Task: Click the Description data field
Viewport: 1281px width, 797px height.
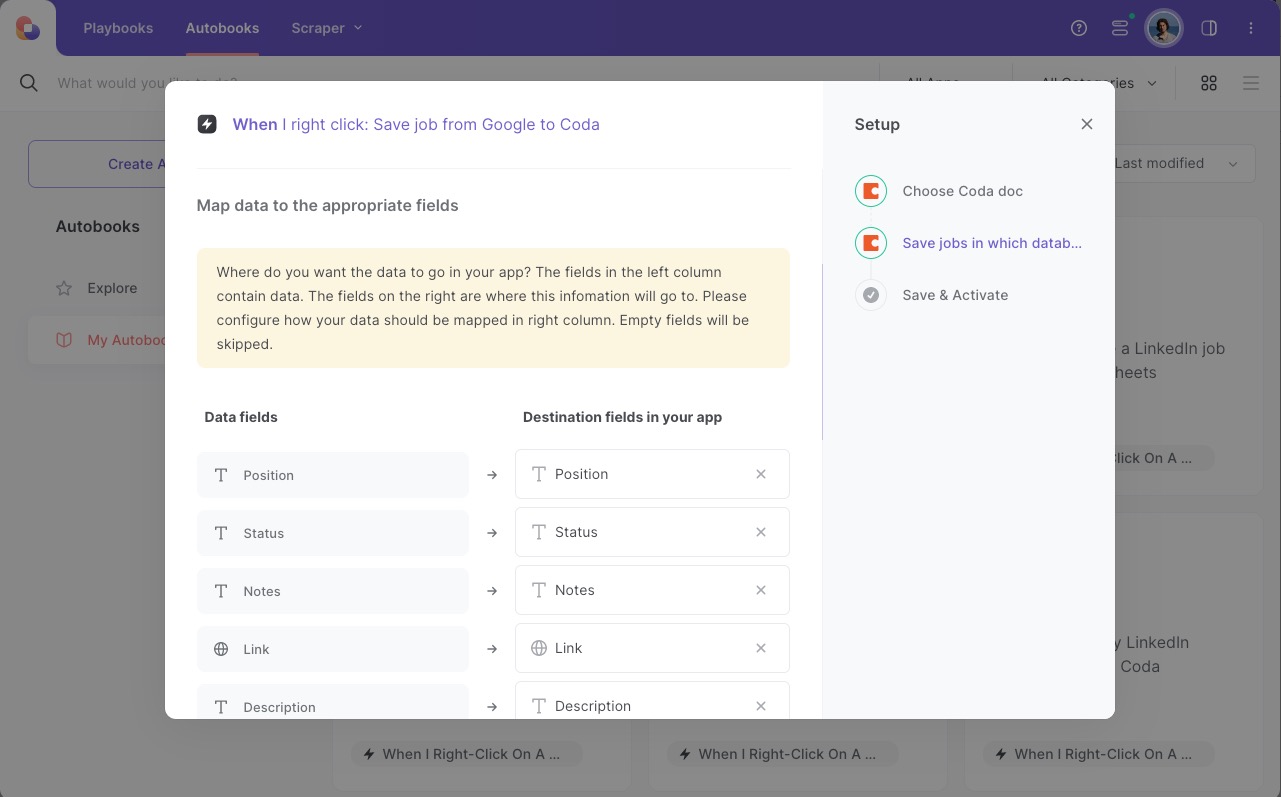Action: pos(333,701)
